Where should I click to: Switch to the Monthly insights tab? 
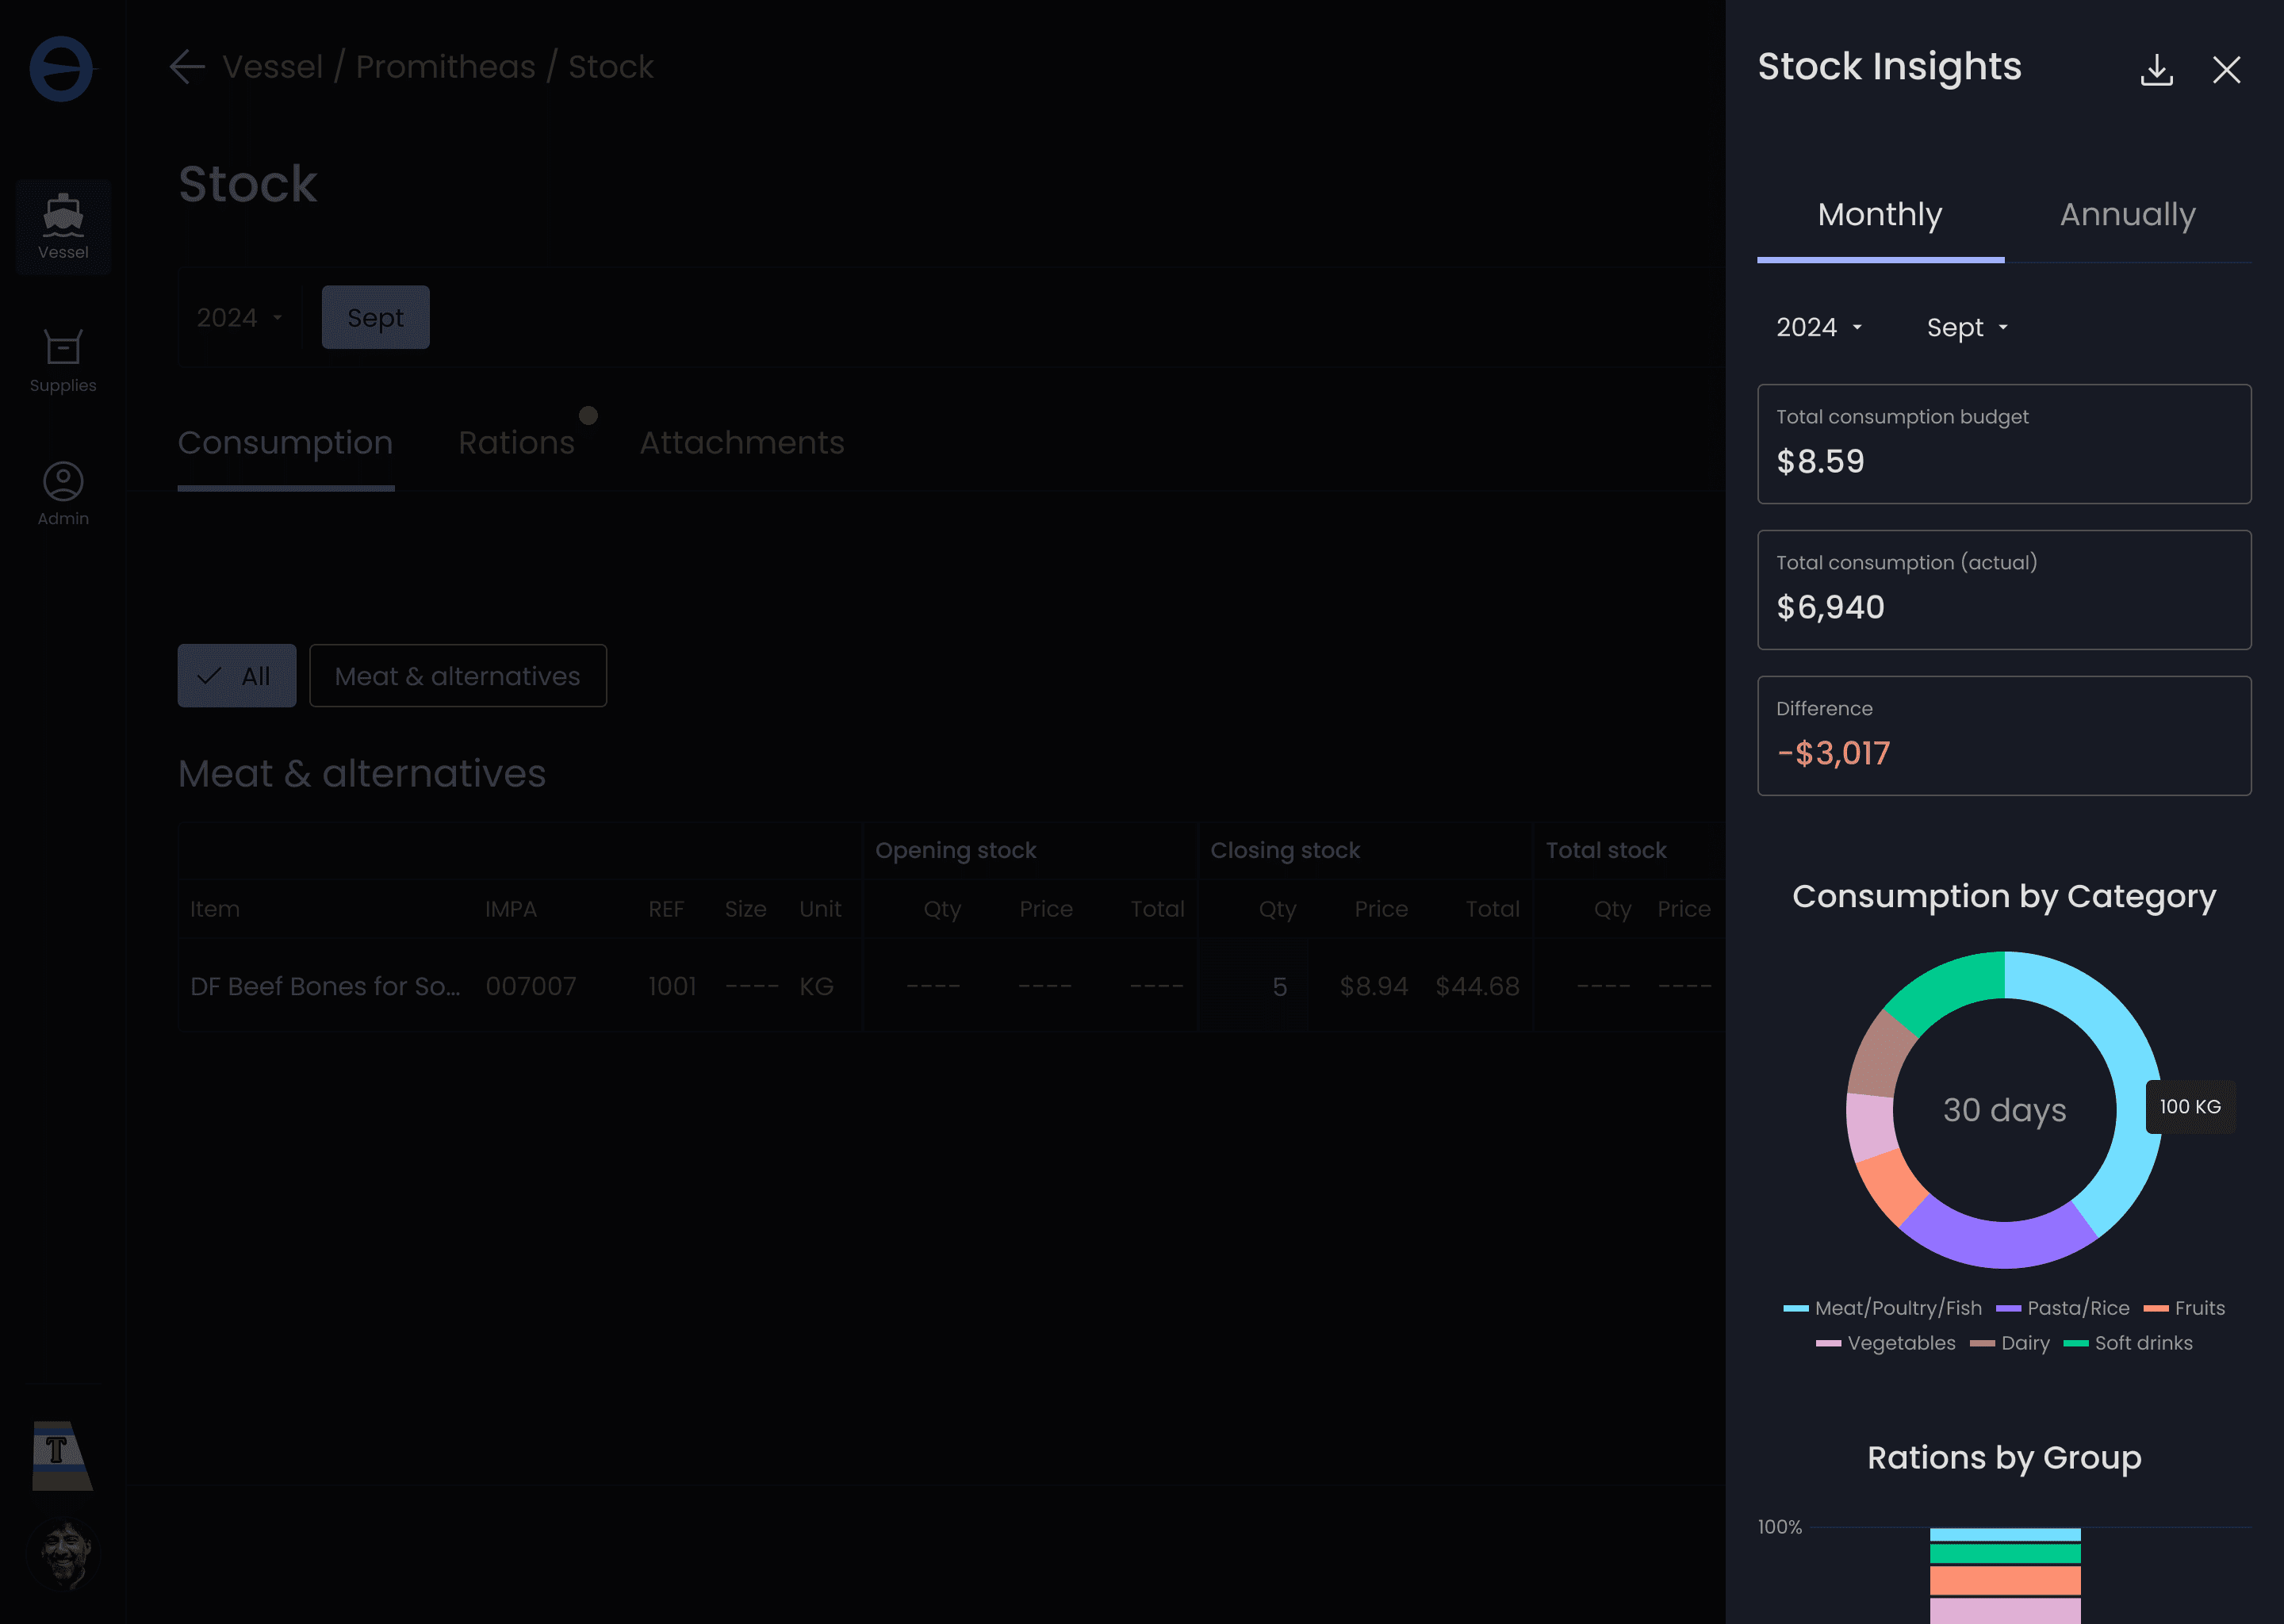click(1880, 214)
